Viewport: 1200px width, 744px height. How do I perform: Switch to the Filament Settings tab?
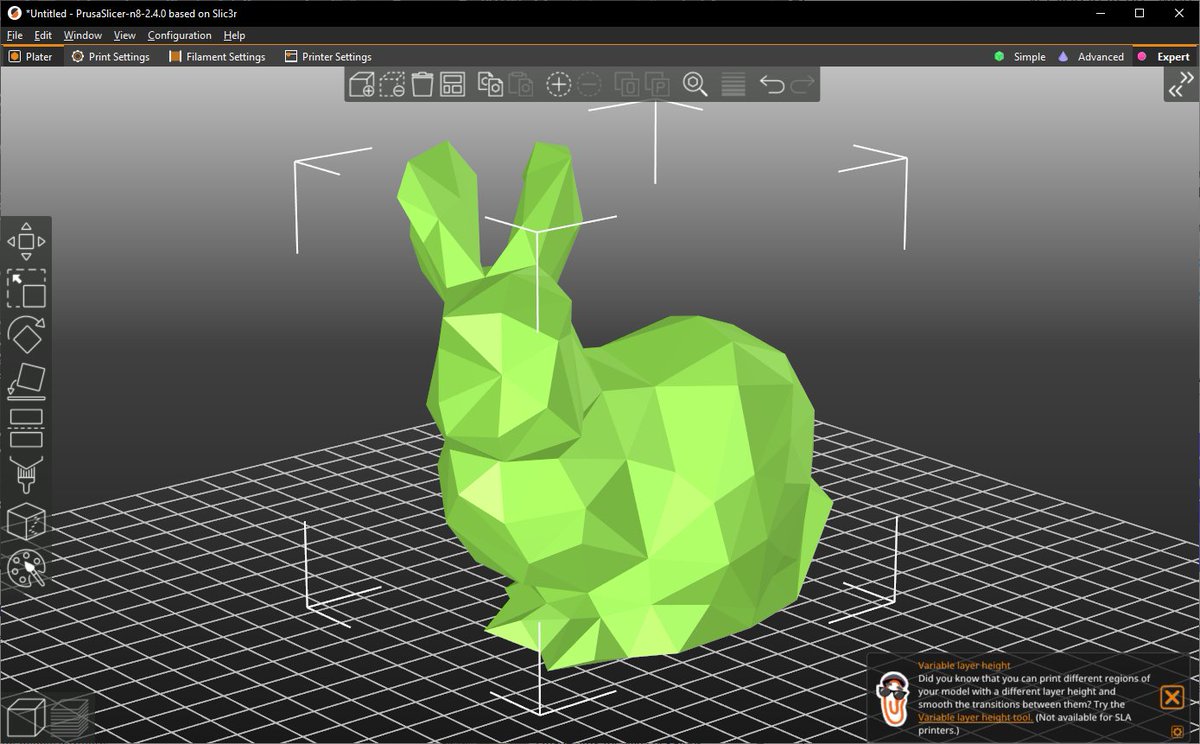pos(217,57)
